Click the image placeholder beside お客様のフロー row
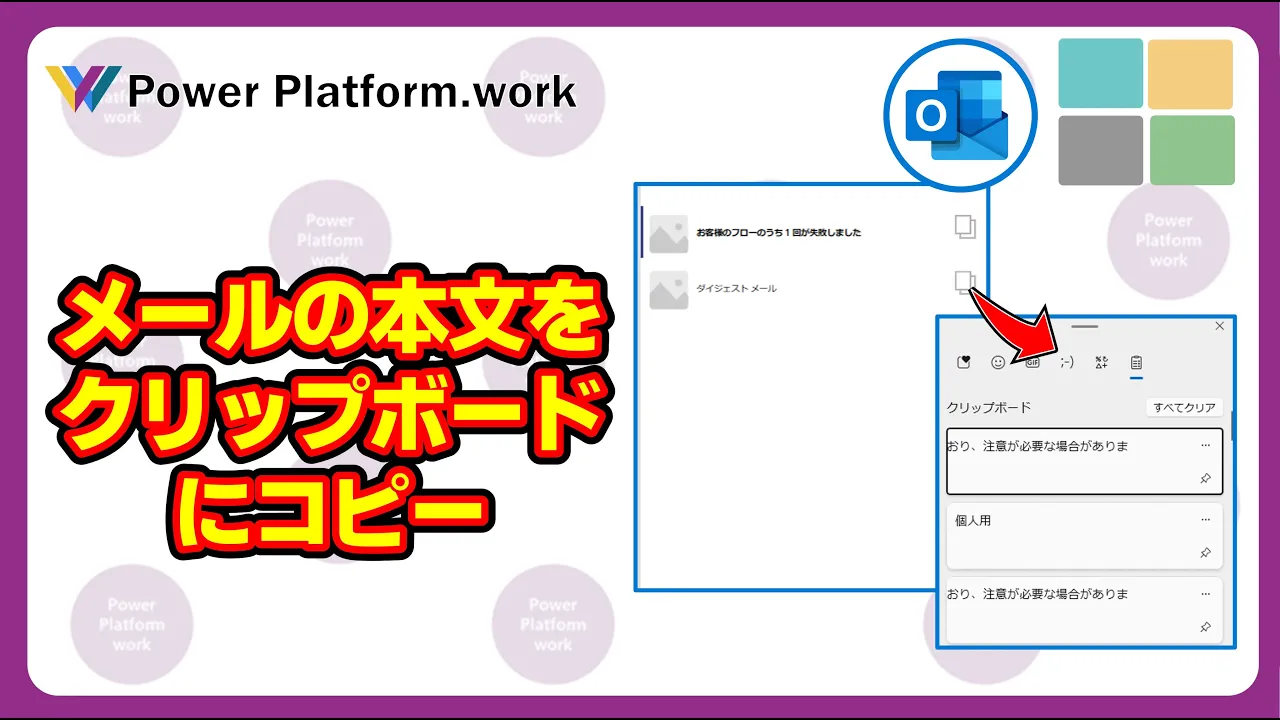 pyautogui.click(x=669, y=233)
